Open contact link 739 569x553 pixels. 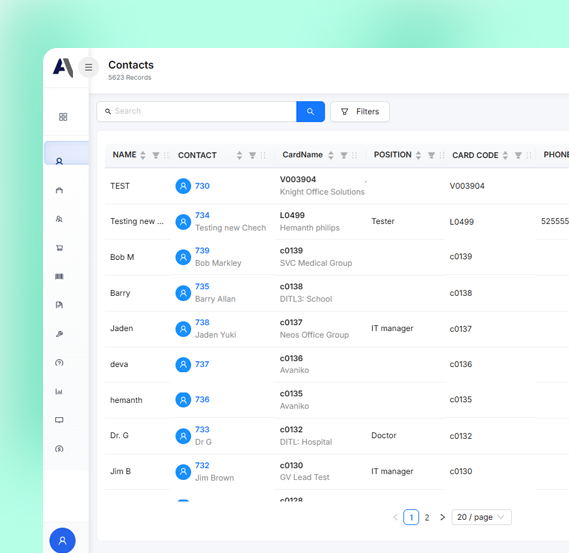[202, 250]
